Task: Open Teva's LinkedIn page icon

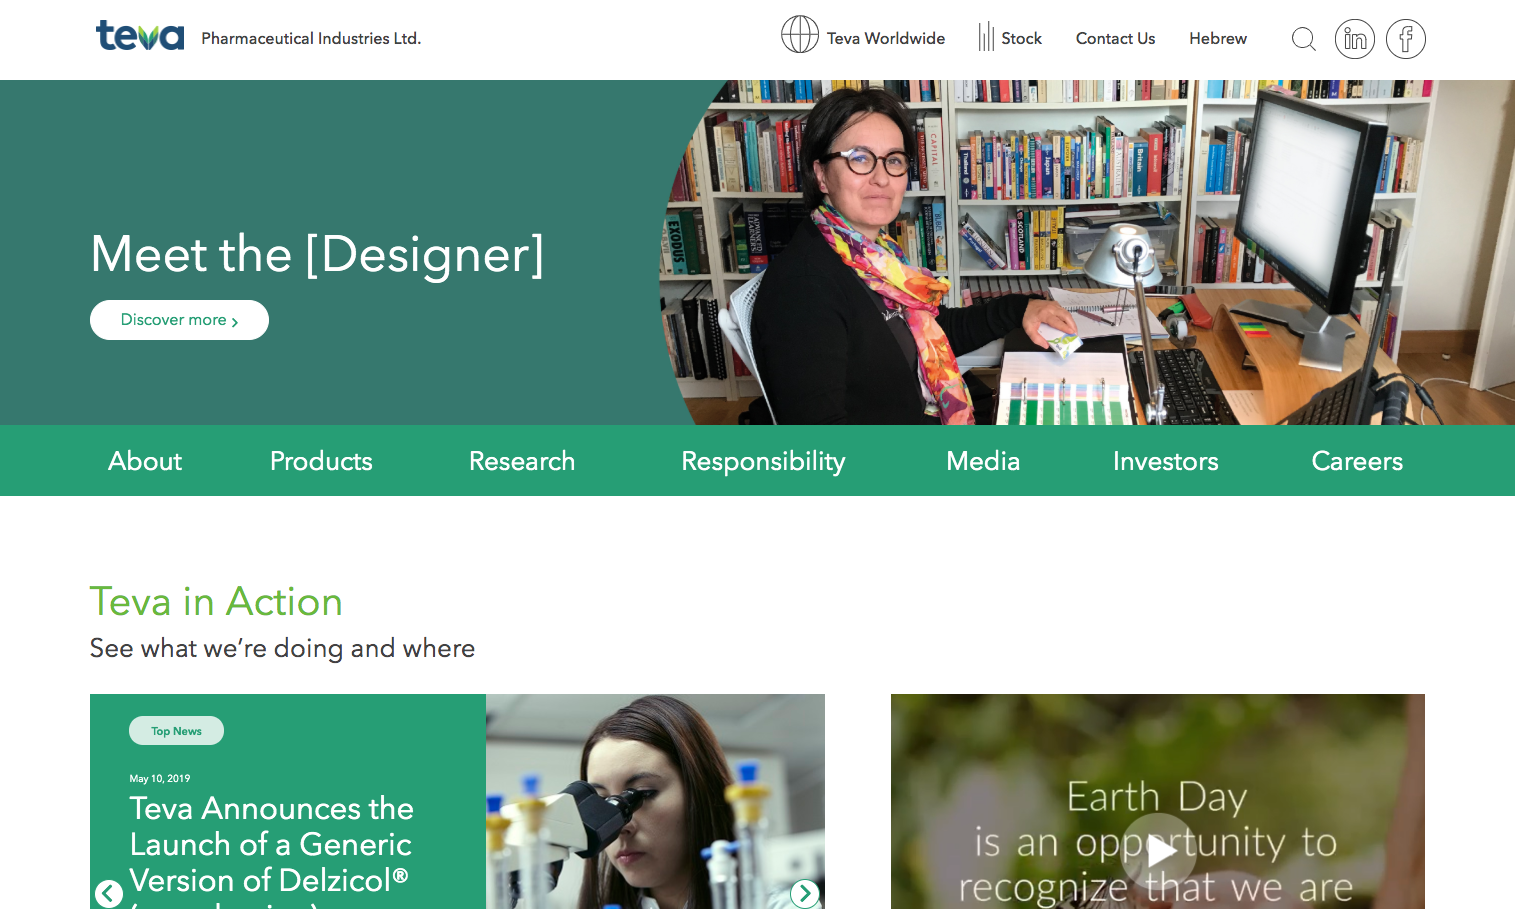Action: click(x=1355, y=39)
